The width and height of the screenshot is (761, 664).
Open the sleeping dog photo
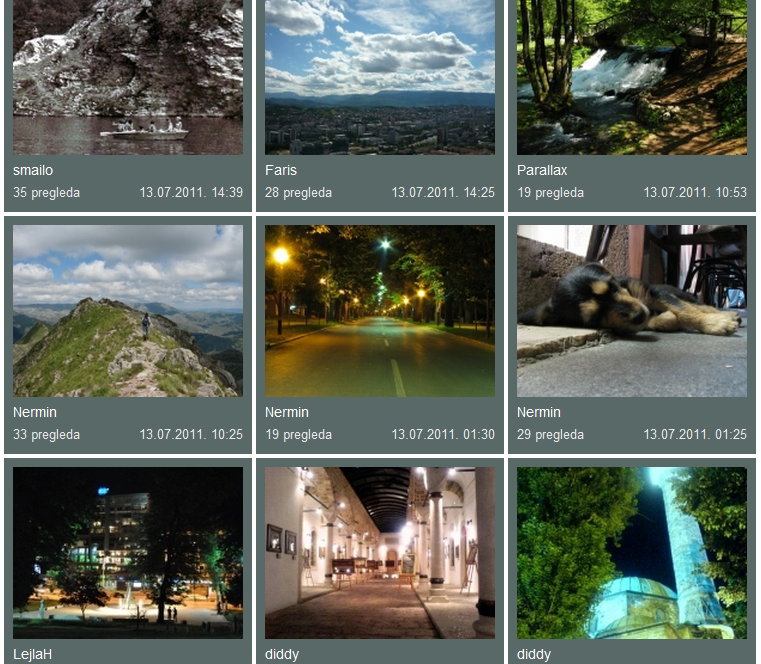click(631, 311)
